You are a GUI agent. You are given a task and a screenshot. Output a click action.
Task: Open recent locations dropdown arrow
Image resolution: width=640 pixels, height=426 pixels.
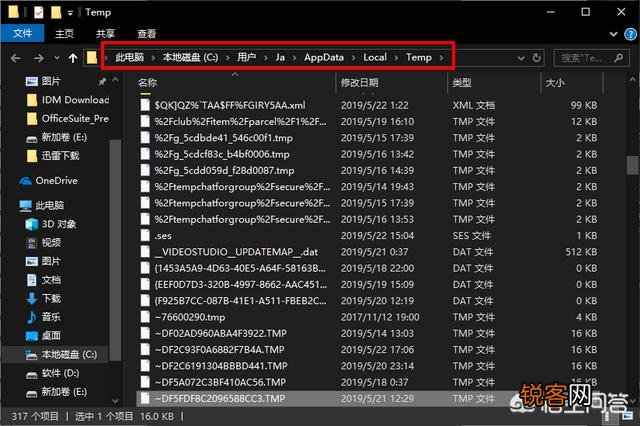coord(57,58)
